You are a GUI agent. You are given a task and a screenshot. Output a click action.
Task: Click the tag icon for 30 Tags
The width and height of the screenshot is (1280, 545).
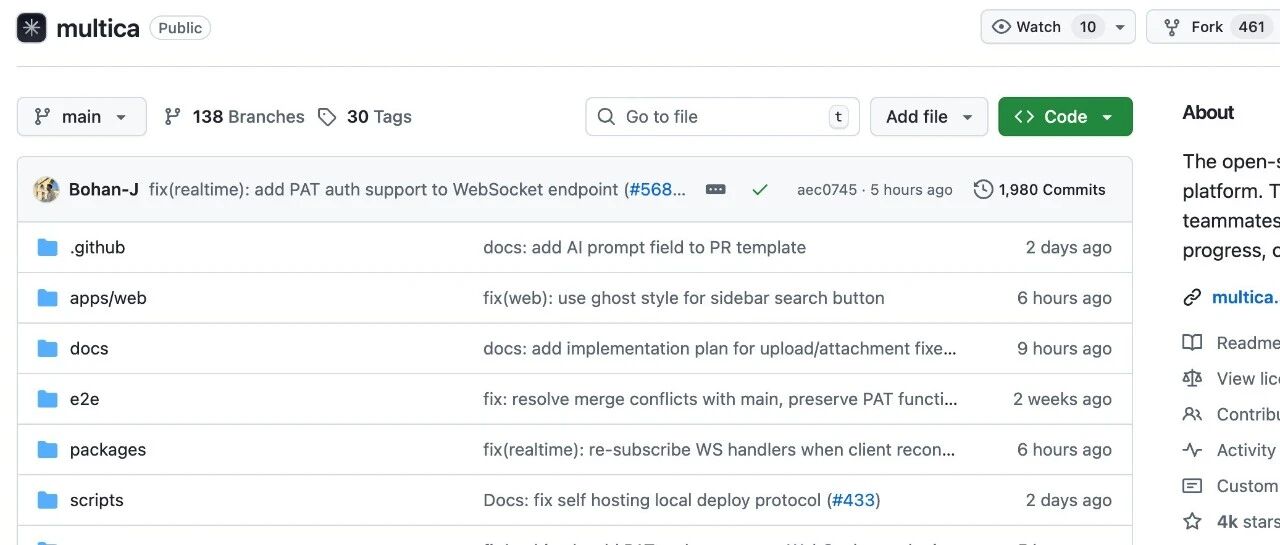click(327, 117)
